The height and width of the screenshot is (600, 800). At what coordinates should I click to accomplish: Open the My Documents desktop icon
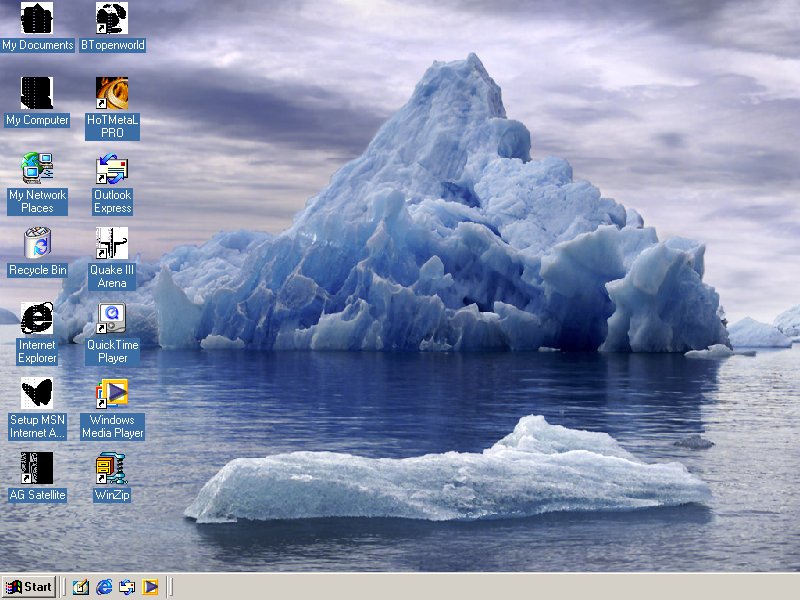(37, 19)
